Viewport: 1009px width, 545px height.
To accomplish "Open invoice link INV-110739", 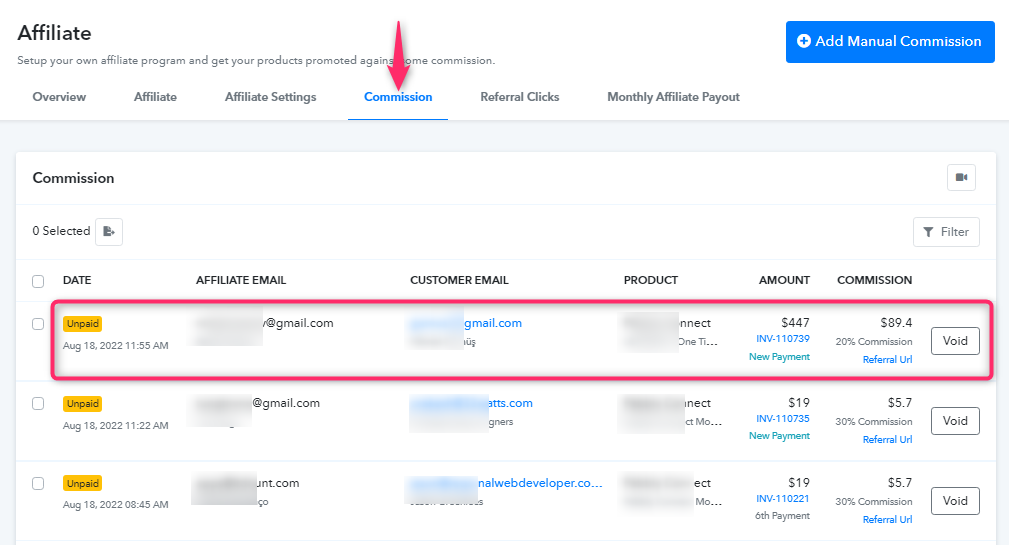I will tap(782, 338).
